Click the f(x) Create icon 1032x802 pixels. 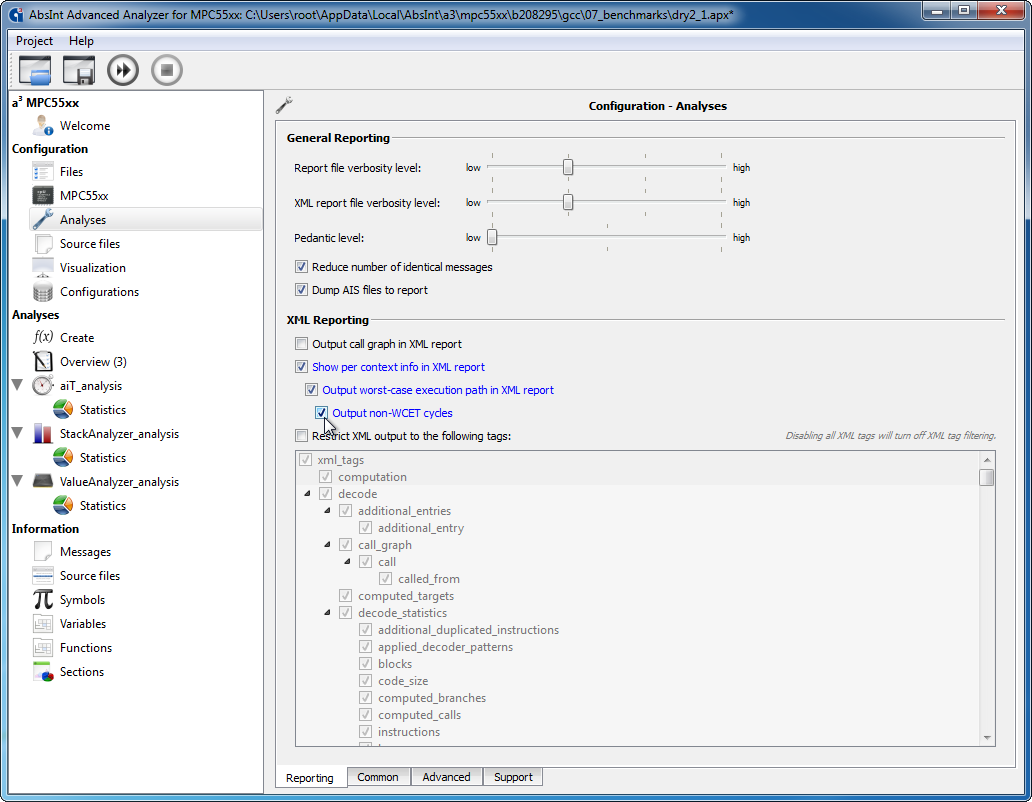(x=43, y=338)
